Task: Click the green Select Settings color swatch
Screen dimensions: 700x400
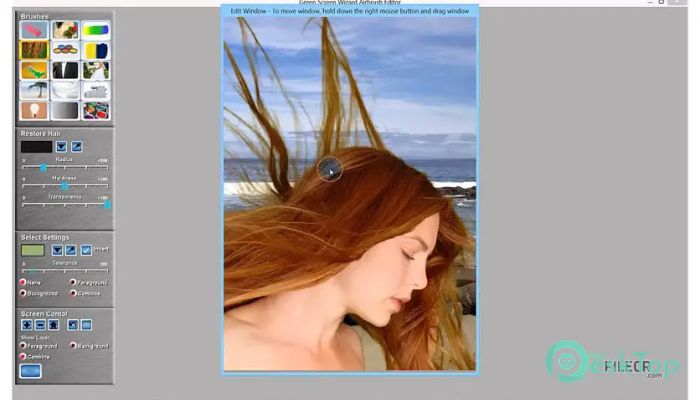Action: coord(33,250)
